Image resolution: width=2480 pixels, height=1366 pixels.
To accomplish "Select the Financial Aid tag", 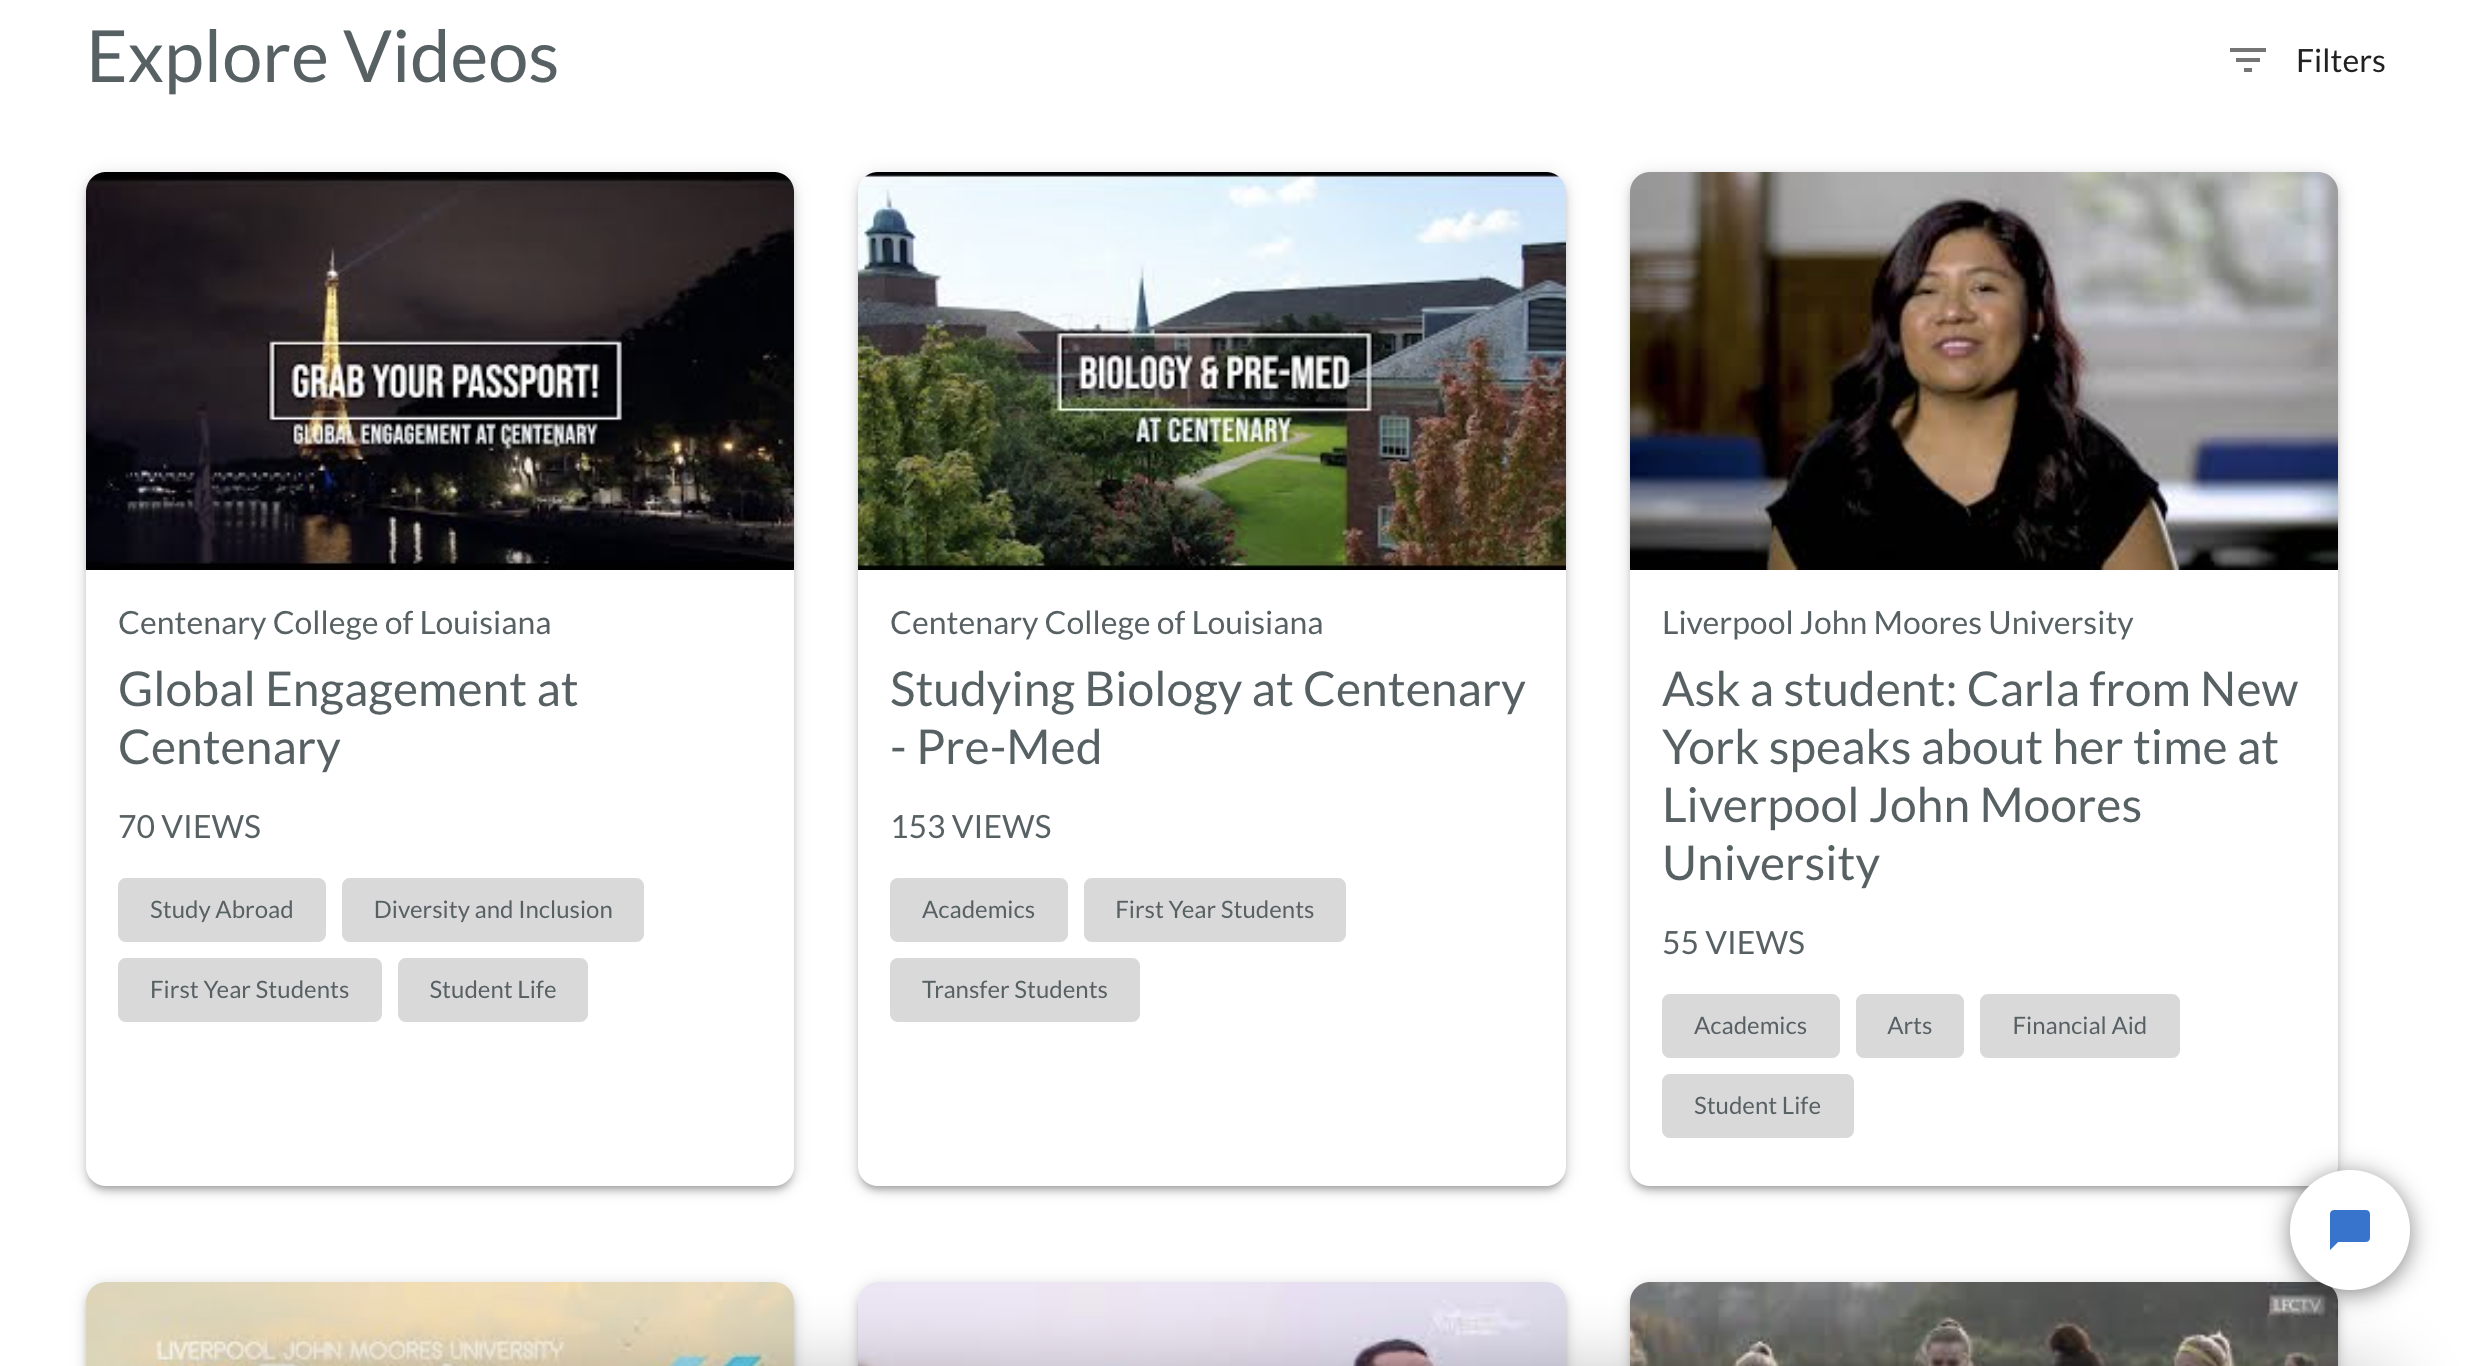I will [2080, 1026].
